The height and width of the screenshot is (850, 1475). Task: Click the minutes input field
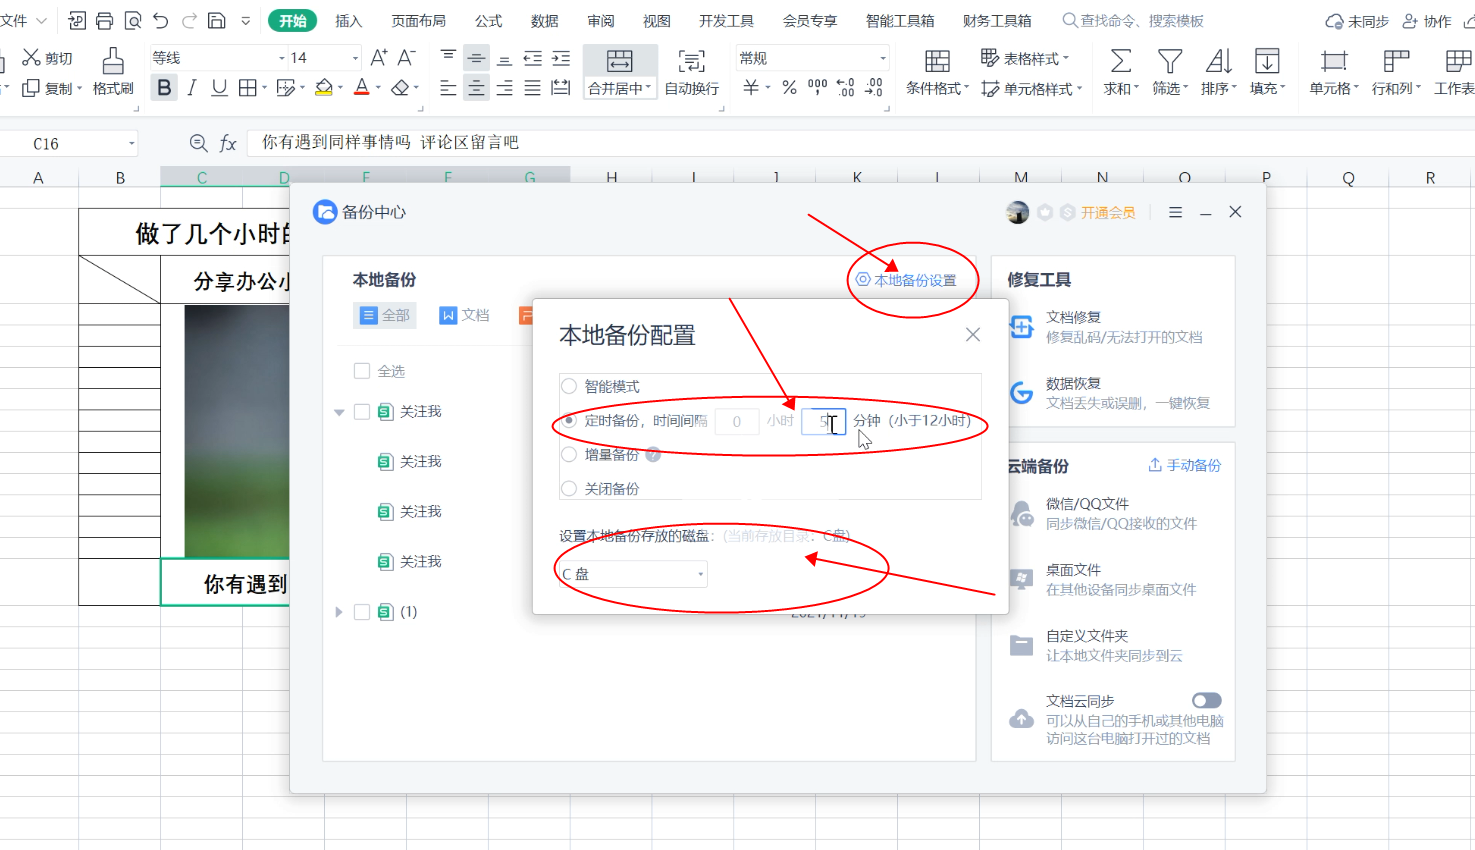(x=824, y=421)
